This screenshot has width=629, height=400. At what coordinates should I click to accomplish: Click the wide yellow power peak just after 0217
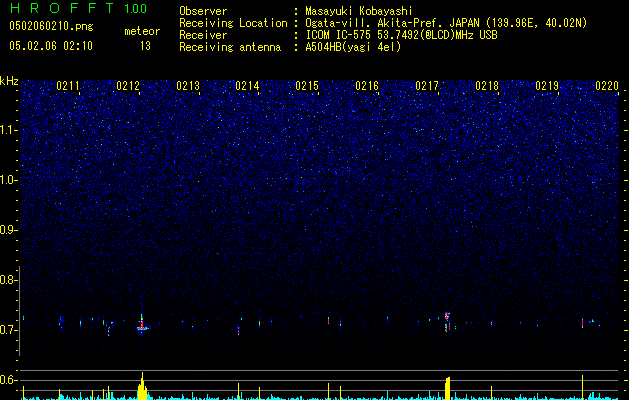click(x=448, y=388)
